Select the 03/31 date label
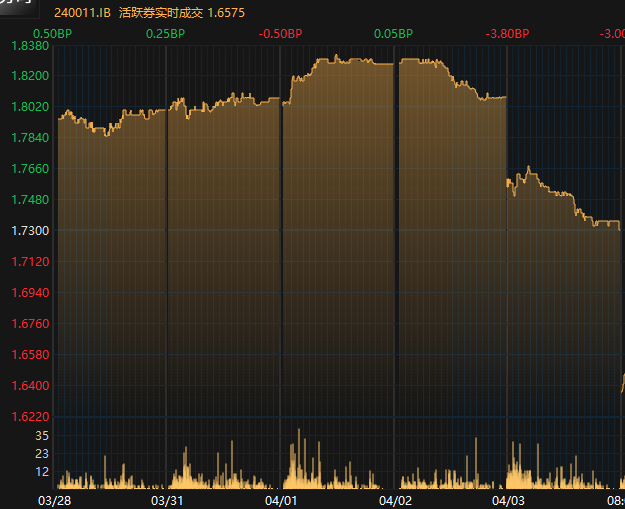The width and height of the screenshot is (625, 509). tap(167, 501)
